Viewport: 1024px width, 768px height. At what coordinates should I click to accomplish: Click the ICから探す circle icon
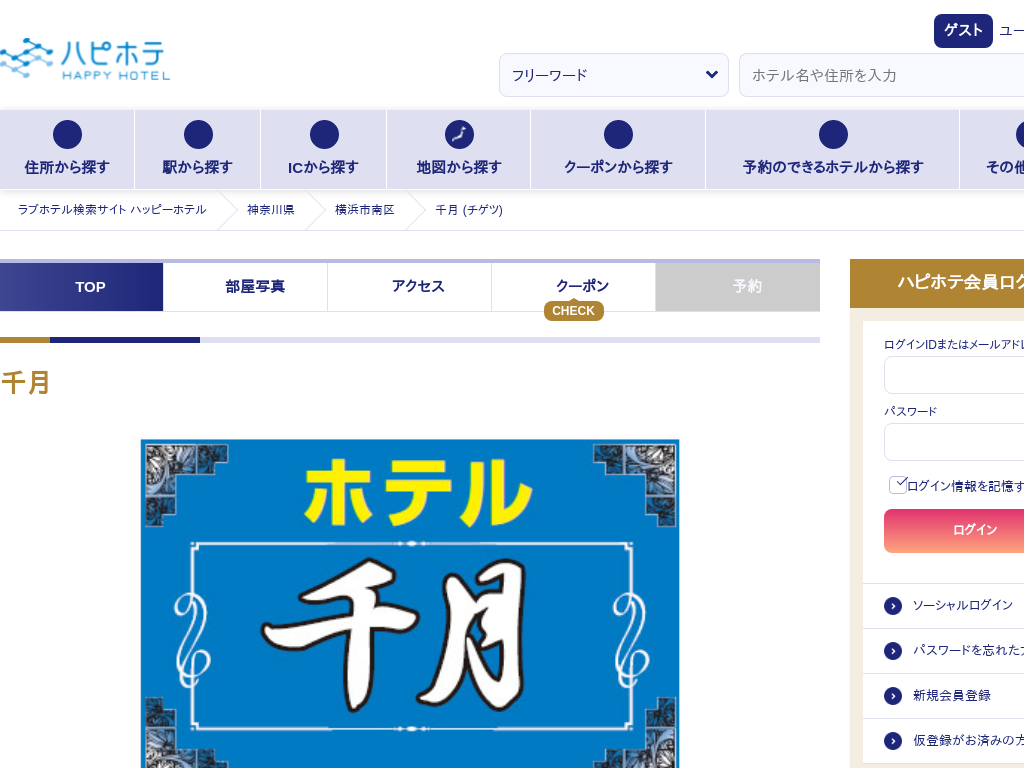pos(324,135)
